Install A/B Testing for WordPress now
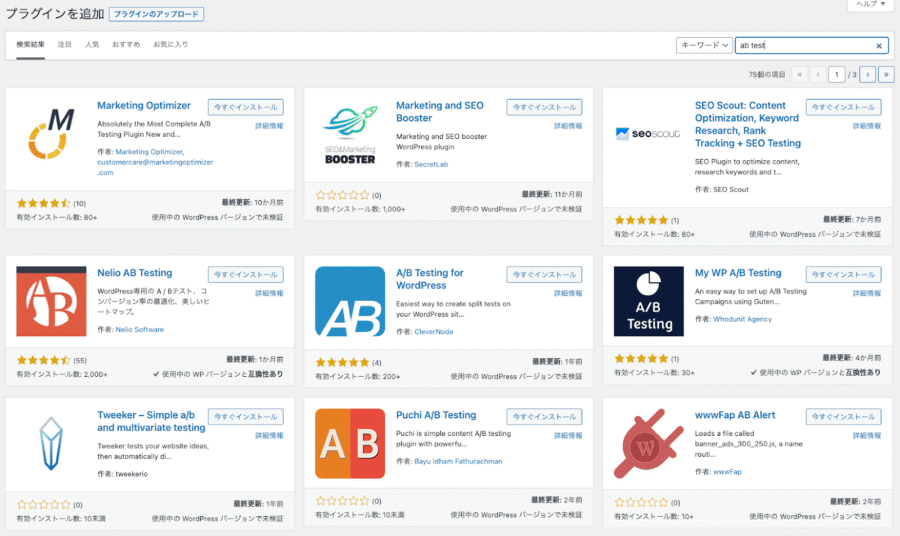 [x=544, y=275]
